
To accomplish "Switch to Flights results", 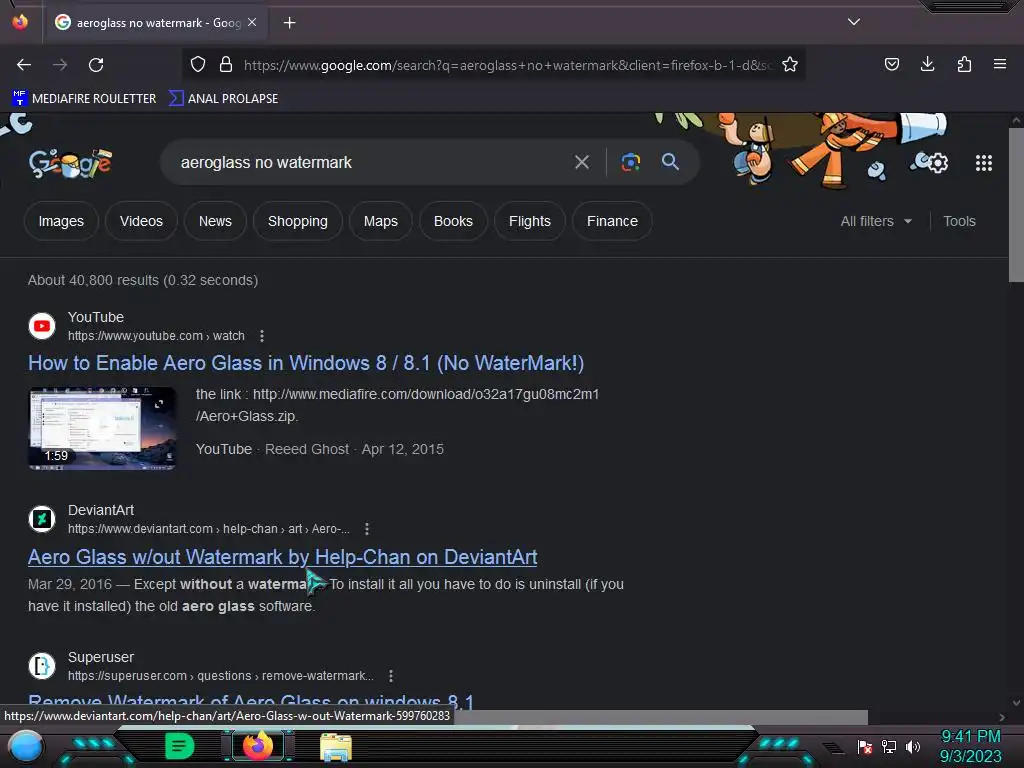I will [530, 221].
